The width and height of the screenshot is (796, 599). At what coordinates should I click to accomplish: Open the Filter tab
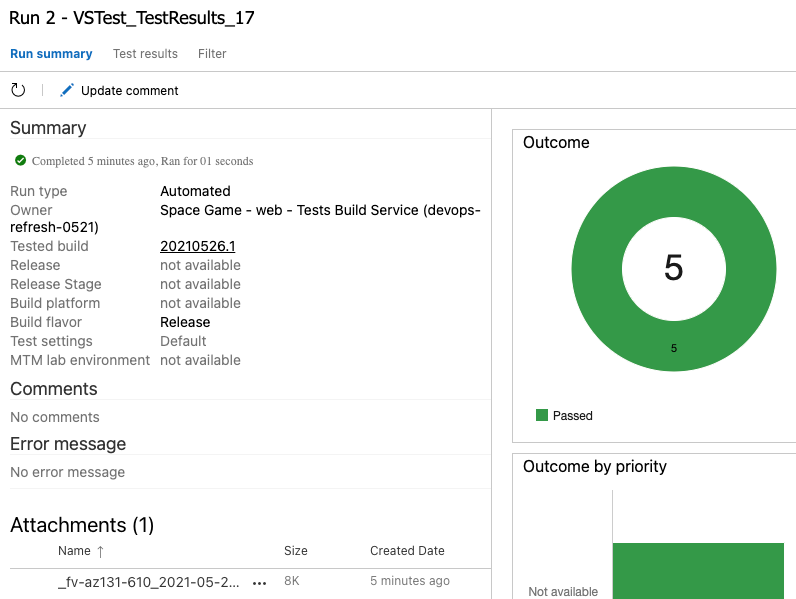[x=212, y=54]
